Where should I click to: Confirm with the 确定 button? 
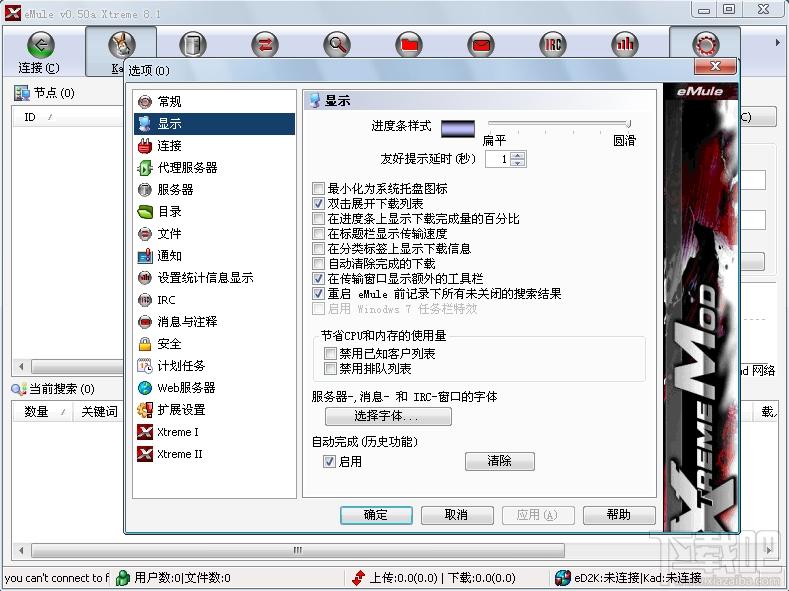376,515
